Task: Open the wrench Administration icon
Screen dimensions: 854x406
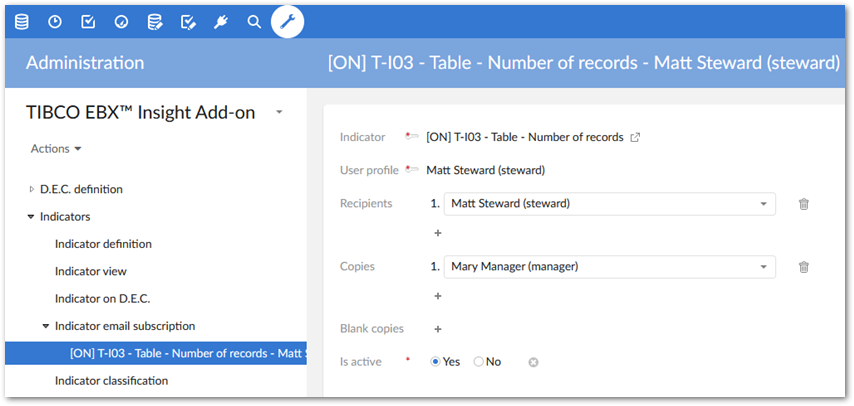Action: 288,21
